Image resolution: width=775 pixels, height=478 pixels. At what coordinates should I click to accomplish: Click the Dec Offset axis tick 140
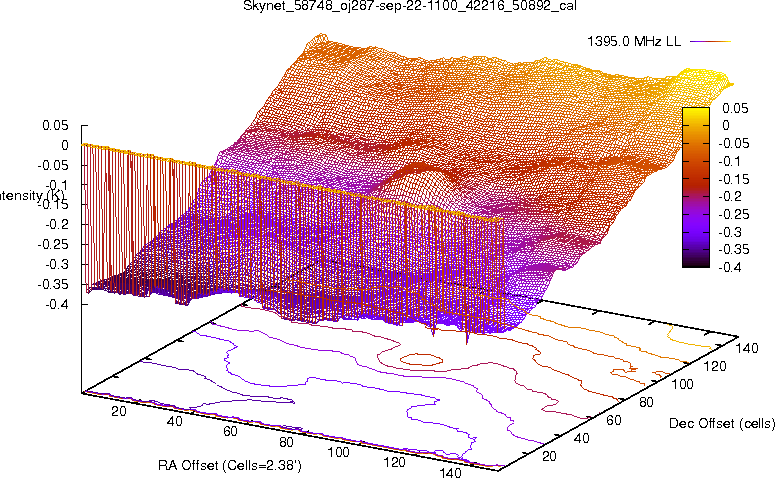tap(746, 348)
